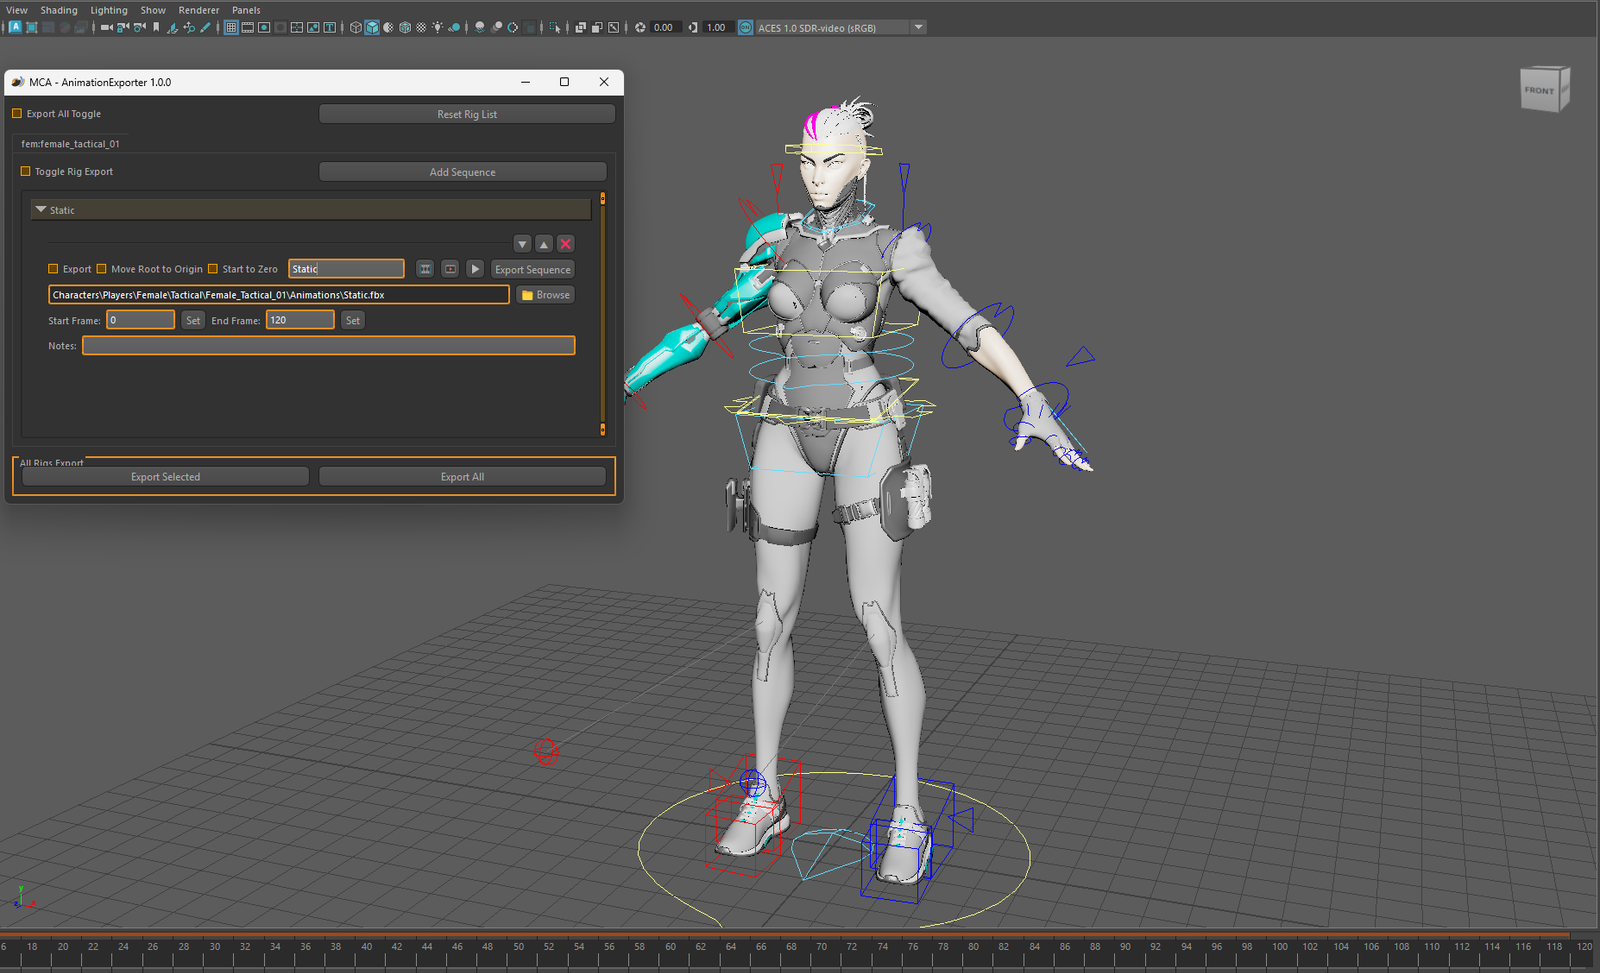This screenshot has height=973, width=1600.
Task: Check the Start to Zero checkbox
Action: (x=212, y=268)
